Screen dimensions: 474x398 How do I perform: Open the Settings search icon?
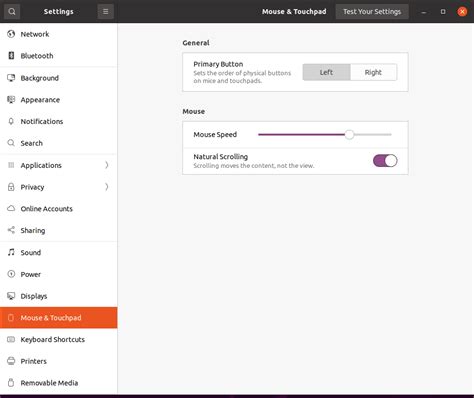pos(12,12)
